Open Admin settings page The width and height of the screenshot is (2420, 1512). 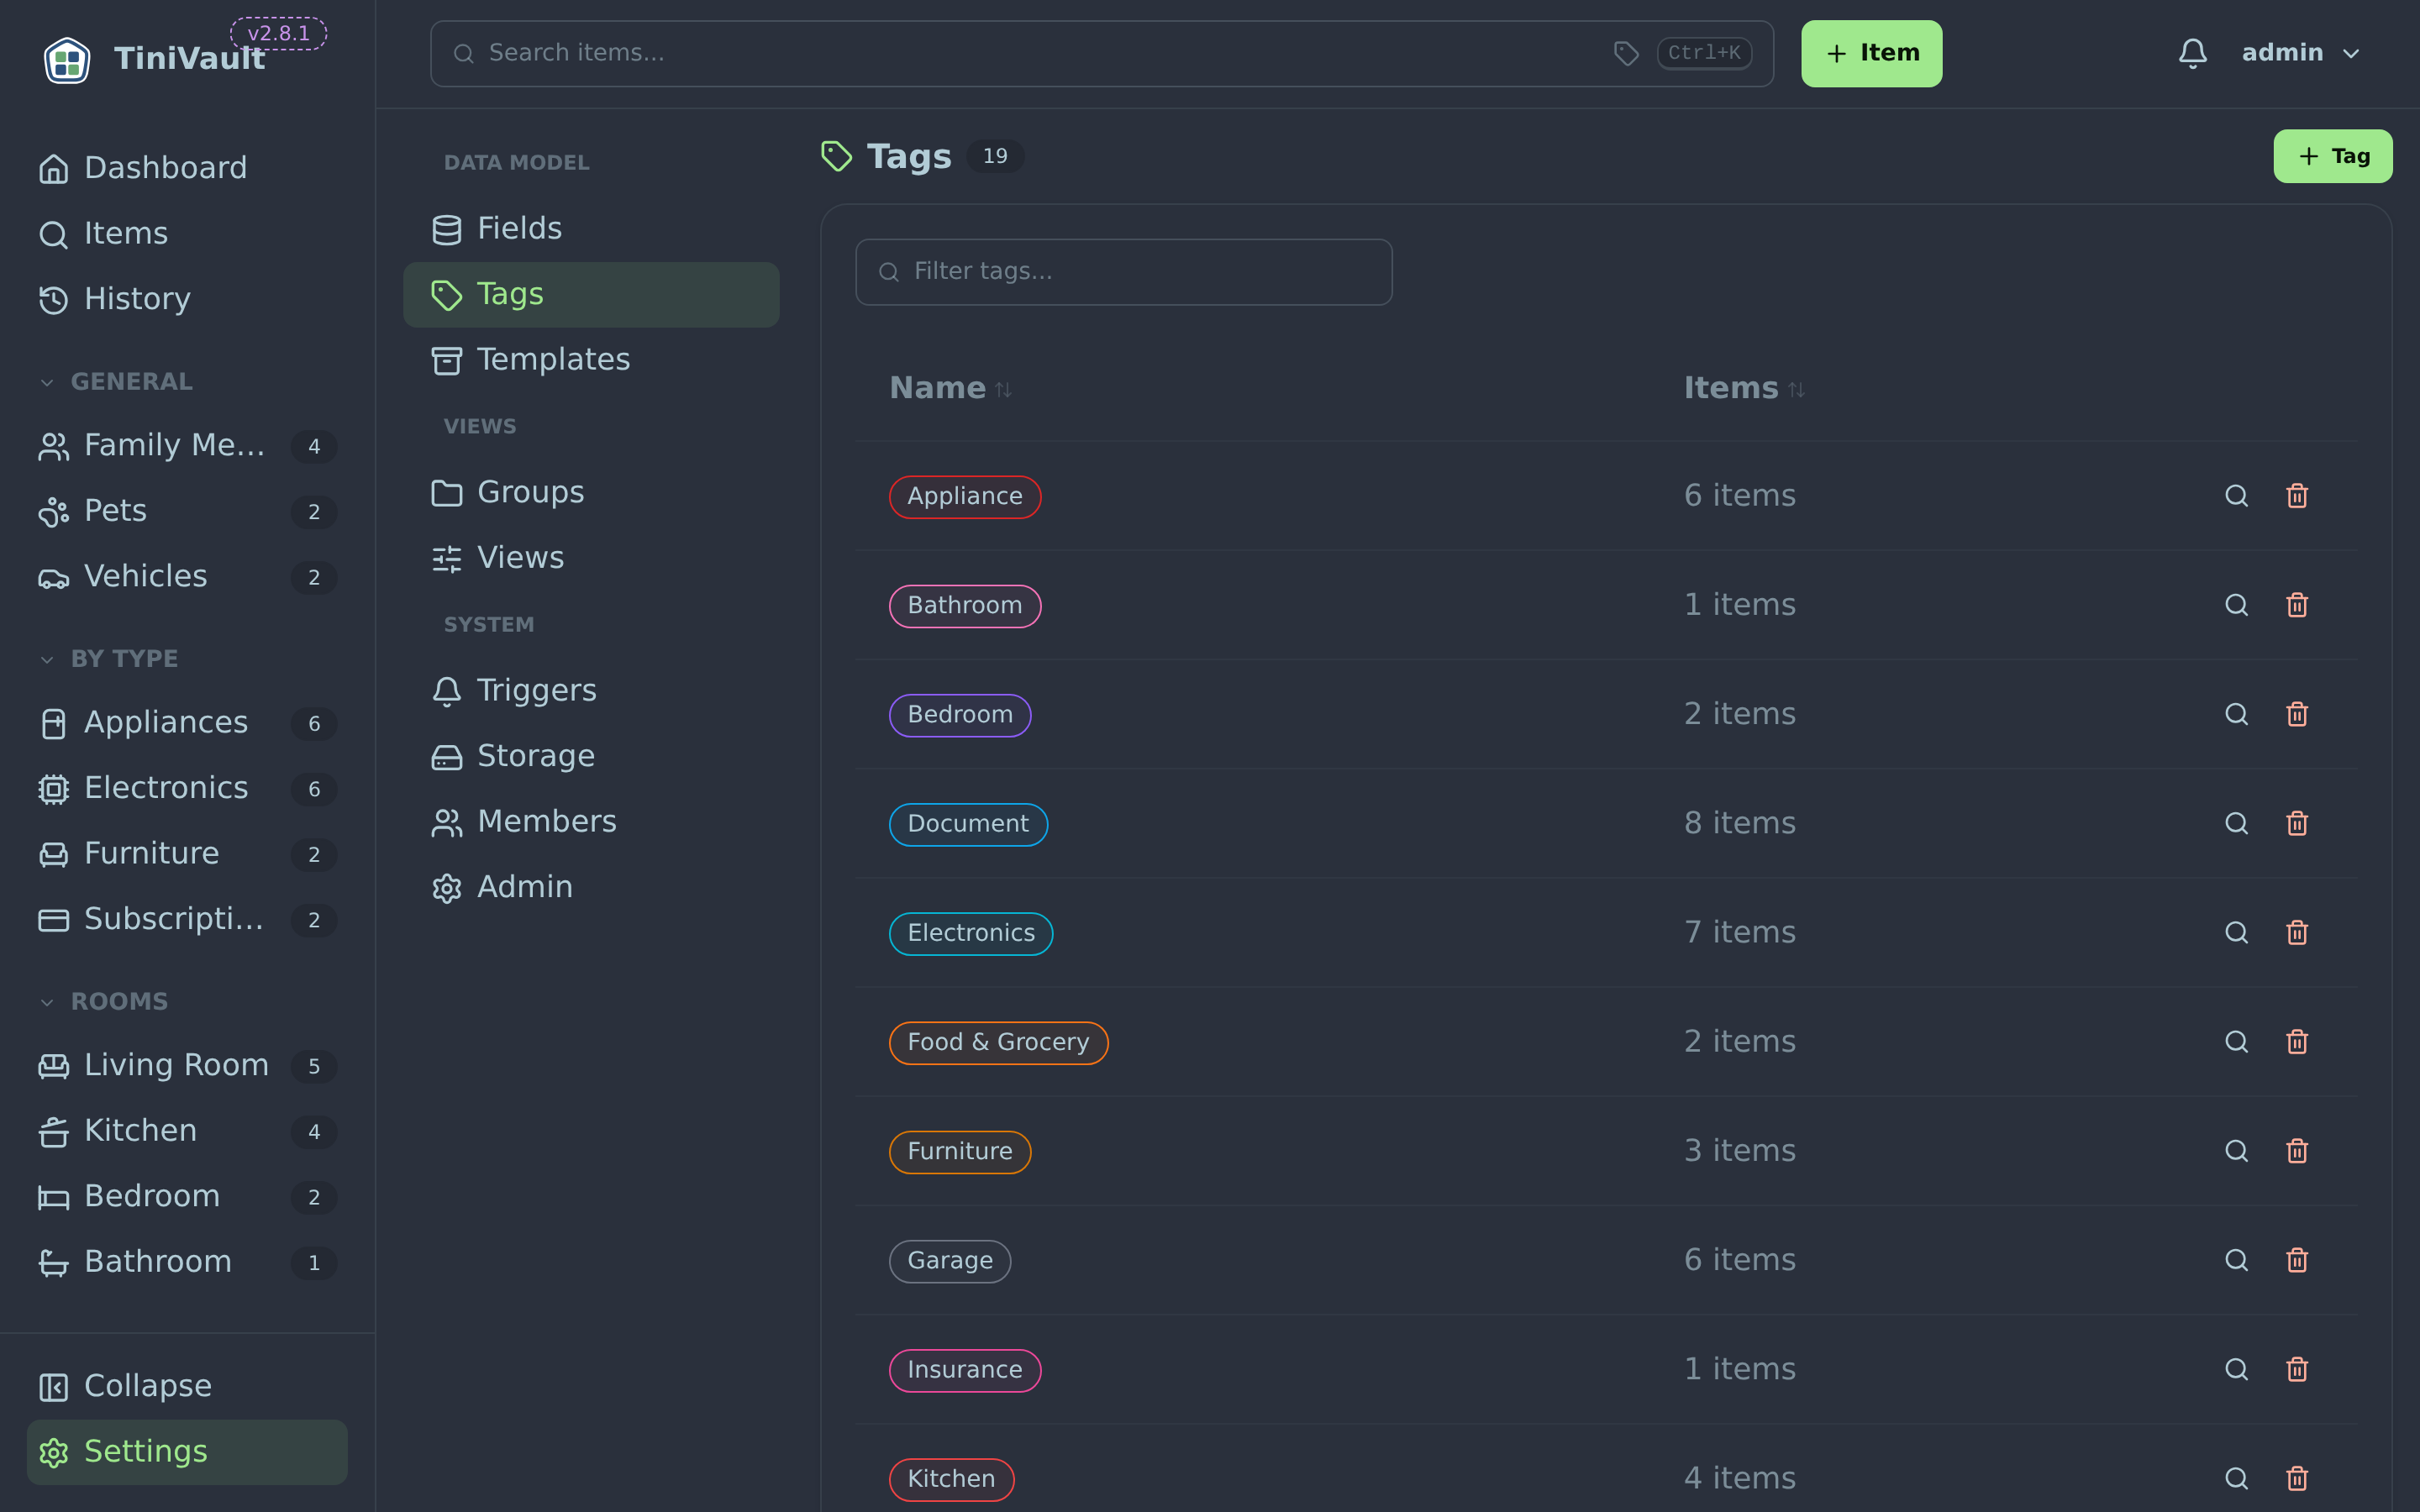(x=591, y=887)
